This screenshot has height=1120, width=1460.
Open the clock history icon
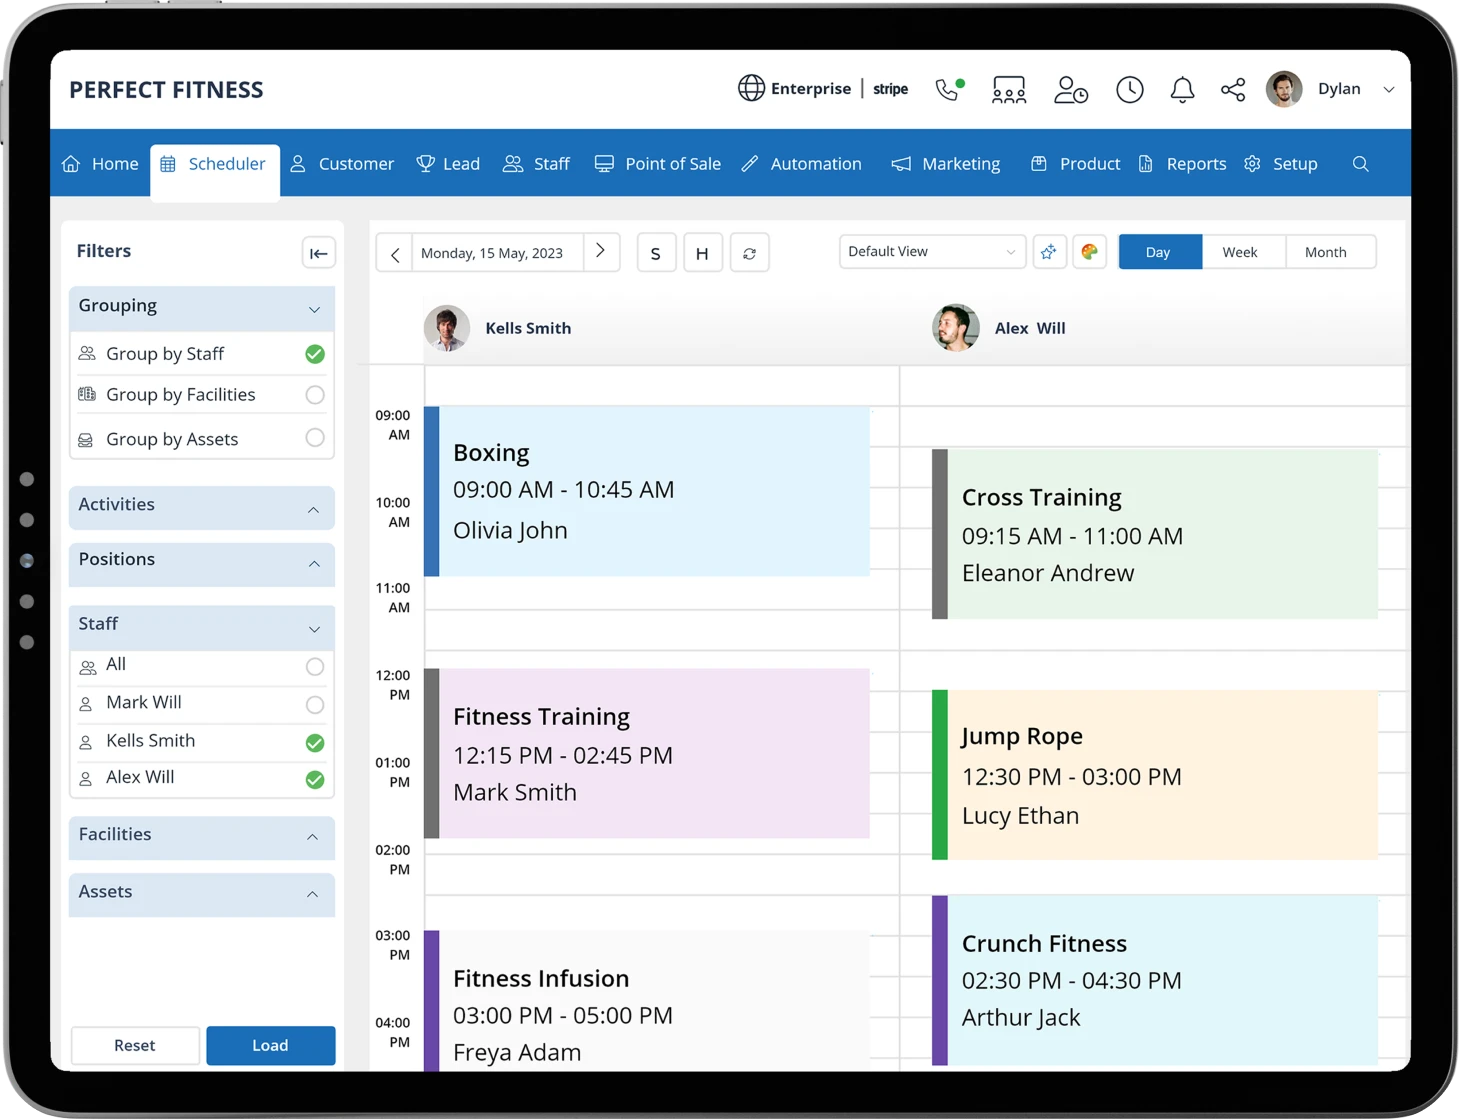click(1130, 90)
